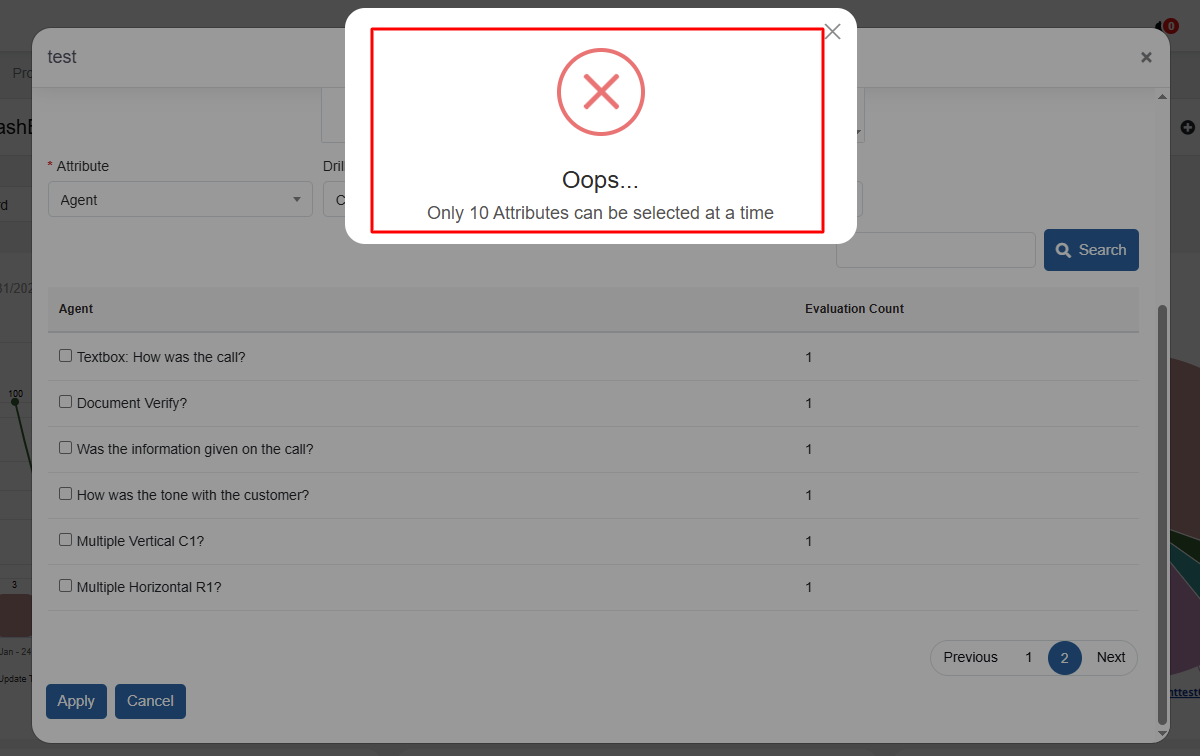Screen dimensions: 1200x756
Task: Click the modal scrollbar up arrow
Action: (1161, 97)
